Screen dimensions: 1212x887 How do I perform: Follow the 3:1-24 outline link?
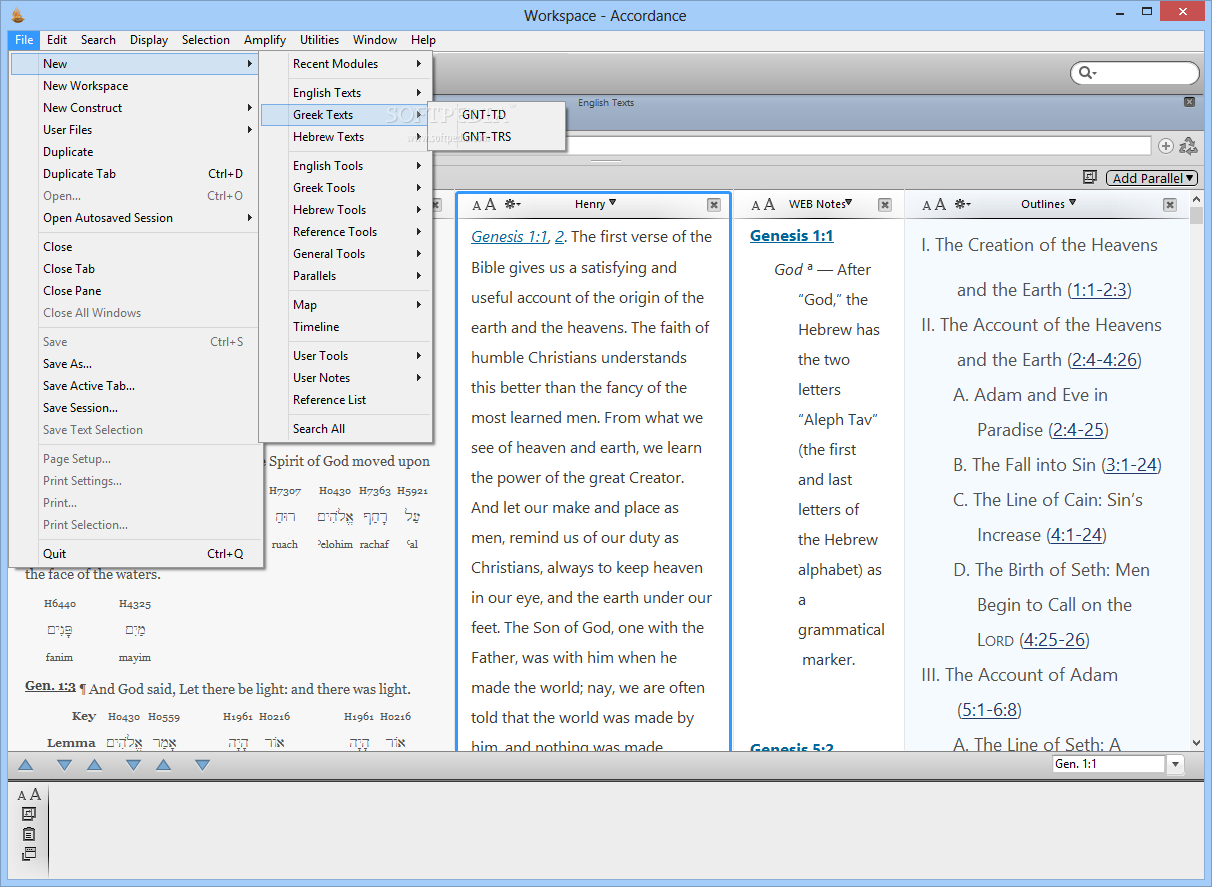(1131, 465)
